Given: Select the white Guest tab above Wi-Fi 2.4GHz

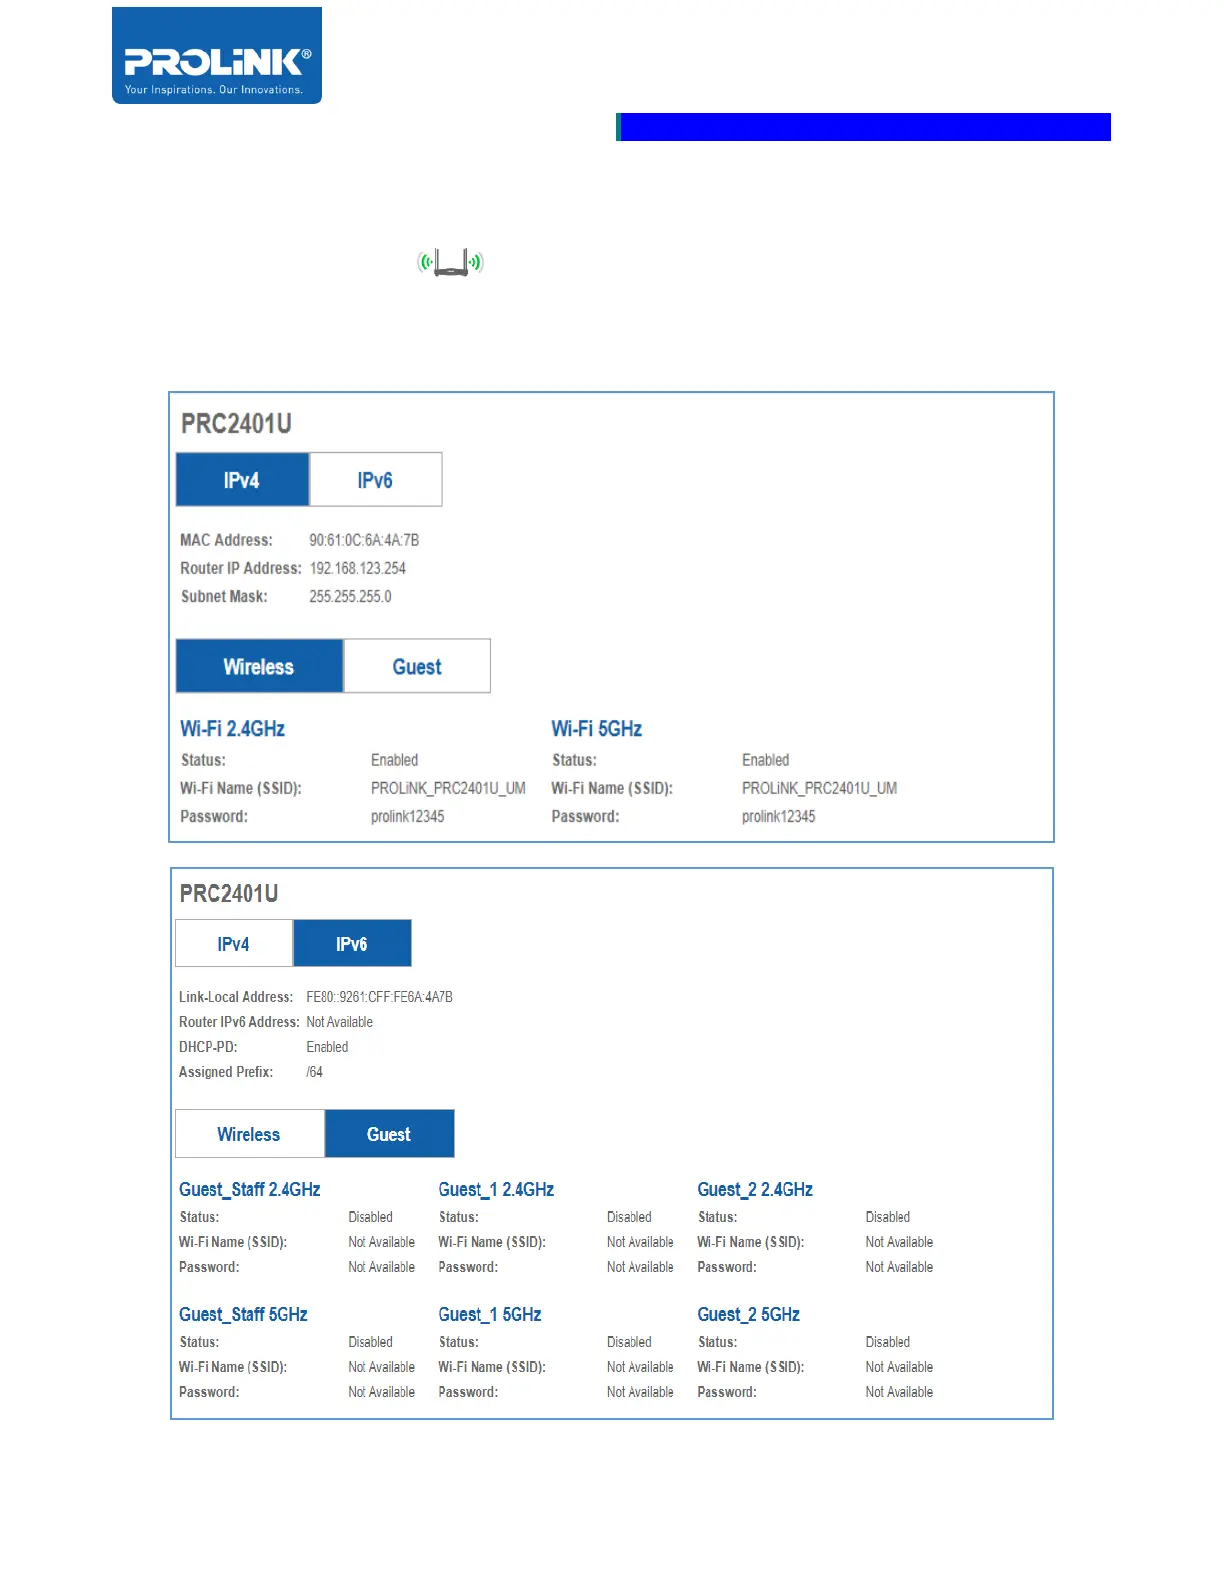Looking at the screenshot, I should (417, 667).
